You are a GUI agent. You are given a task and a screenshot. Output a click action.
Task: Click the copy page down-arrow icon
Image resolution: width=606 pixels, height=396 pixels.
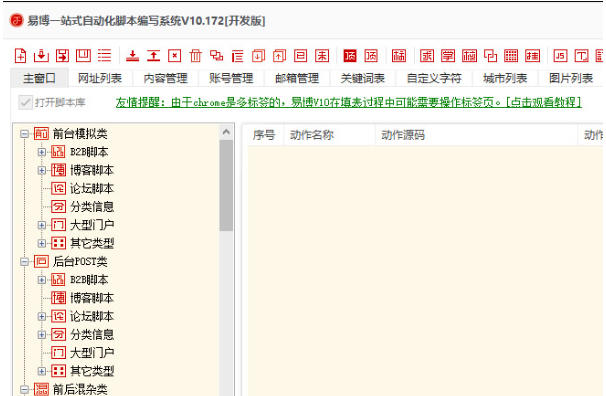coord(258,56)
